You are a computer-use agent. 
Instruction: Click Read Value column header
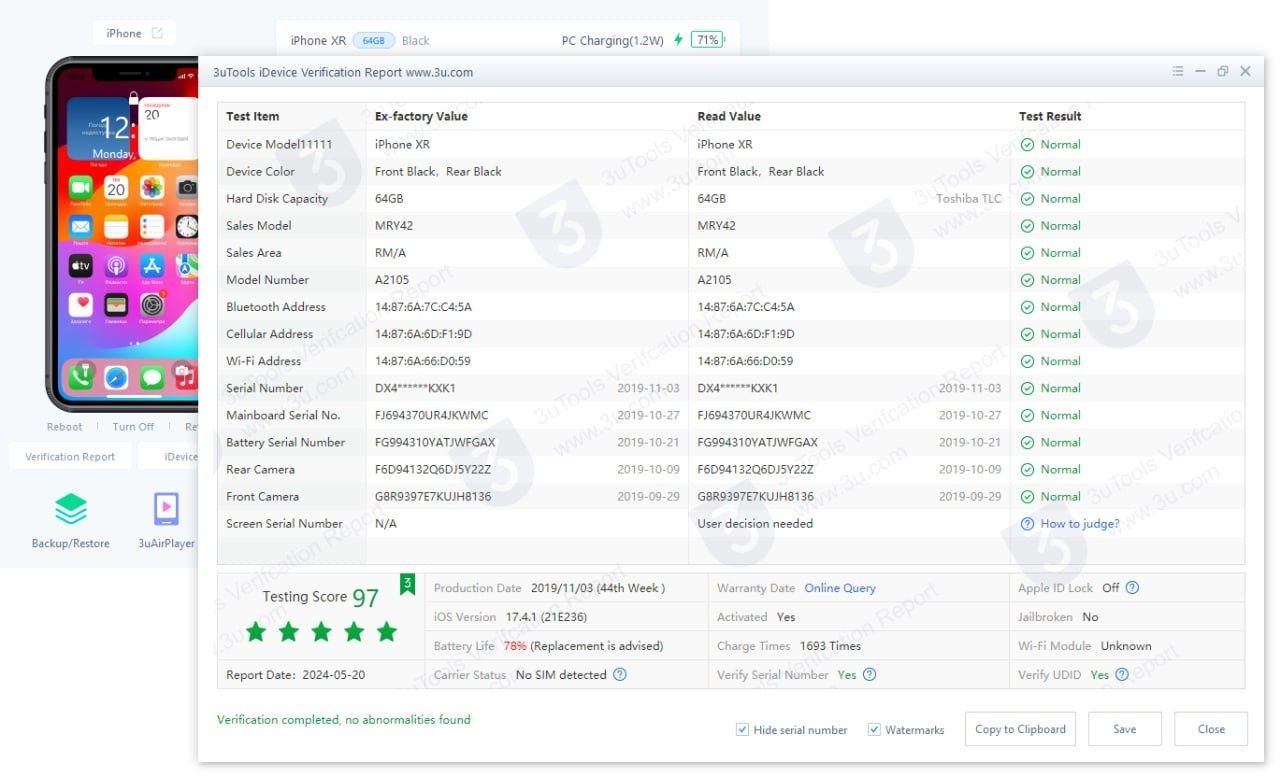coord(729,117)
